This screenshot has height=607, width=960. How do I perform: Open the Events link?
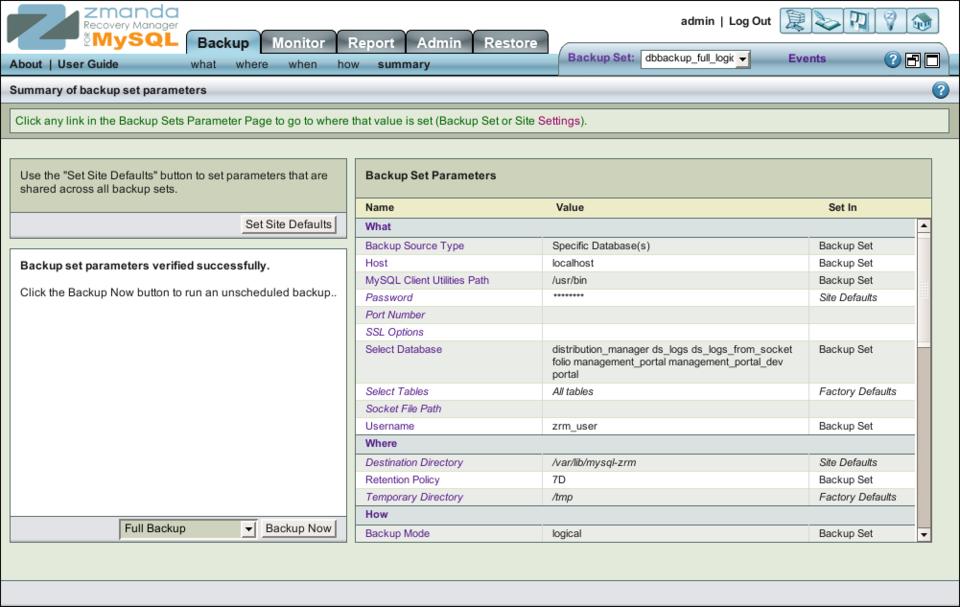pyautogui.click(x=807, y=59)
